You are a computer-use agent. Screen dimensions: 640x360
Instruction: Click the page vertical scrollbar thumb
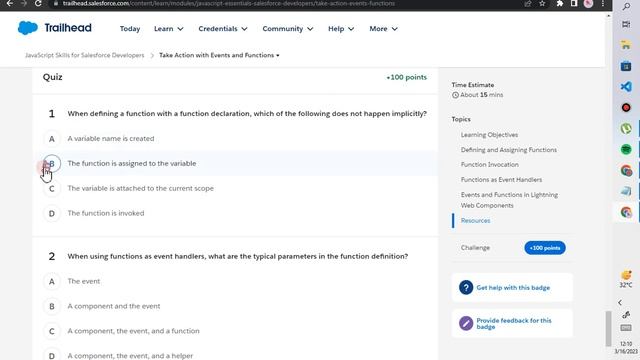click(608, 329)
